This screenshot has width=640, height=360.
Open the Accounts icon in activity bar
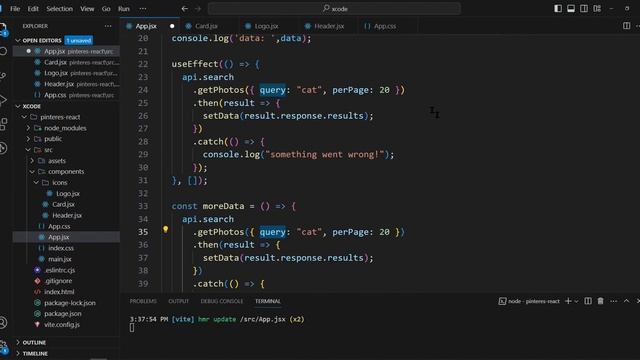tap(3, 322)
